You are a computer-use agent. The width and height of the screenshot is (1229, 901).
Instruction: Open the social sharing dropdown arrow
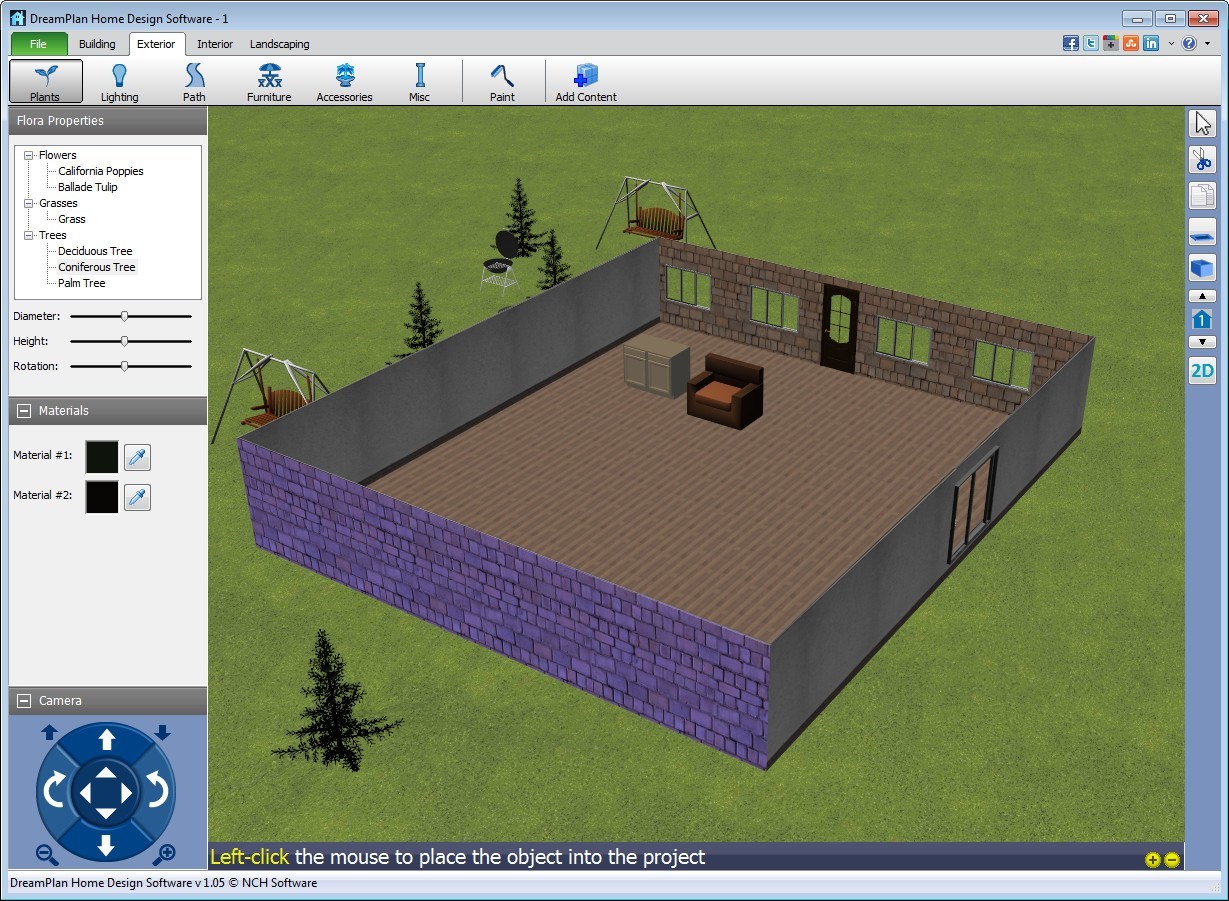point(1171,44)
